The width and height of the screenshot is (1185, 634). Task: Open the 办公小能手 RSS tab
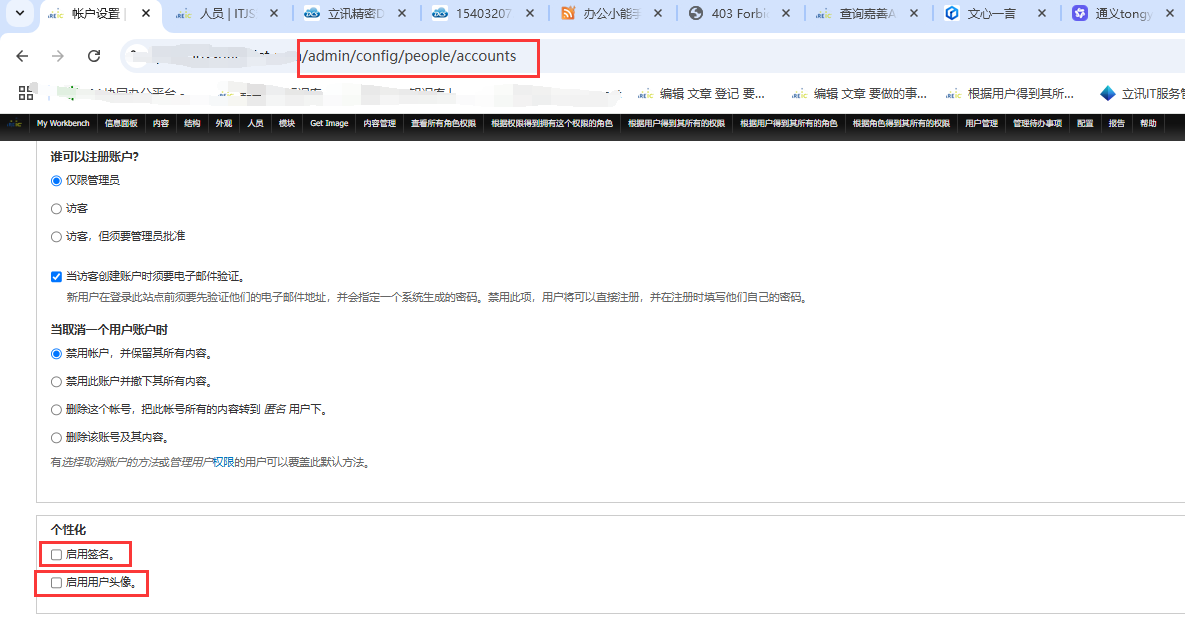[x=610, y=14]
